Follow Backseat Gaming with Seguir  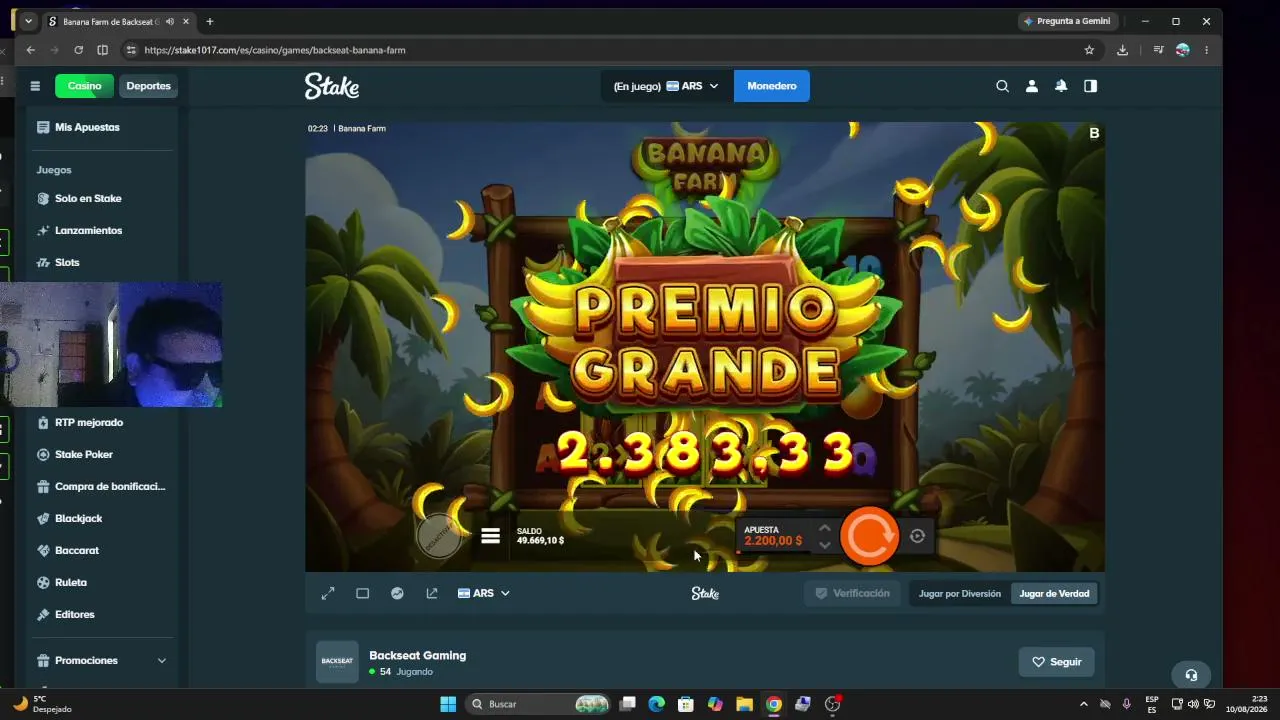coord(1057,662)
